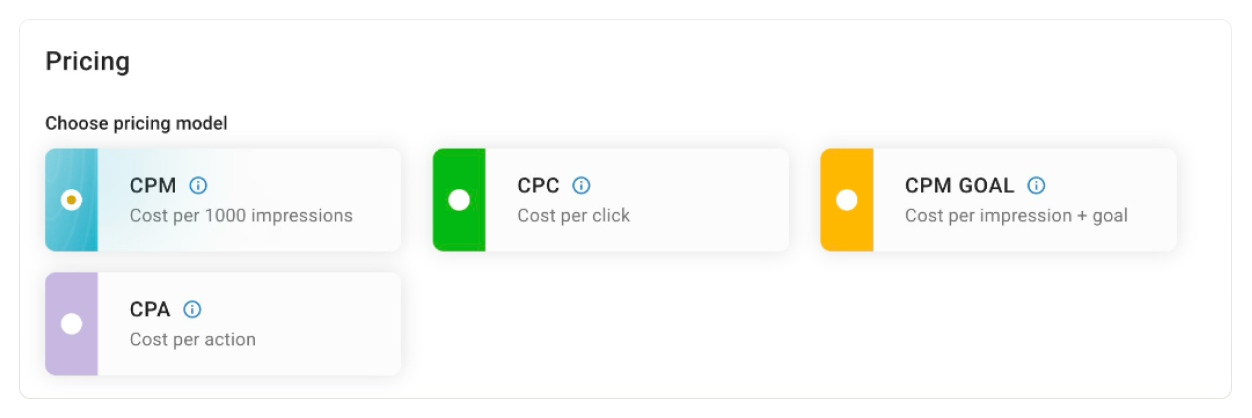Click the Pricing section heading
This screenshot has height=418, width=1252.
point(88,62)
